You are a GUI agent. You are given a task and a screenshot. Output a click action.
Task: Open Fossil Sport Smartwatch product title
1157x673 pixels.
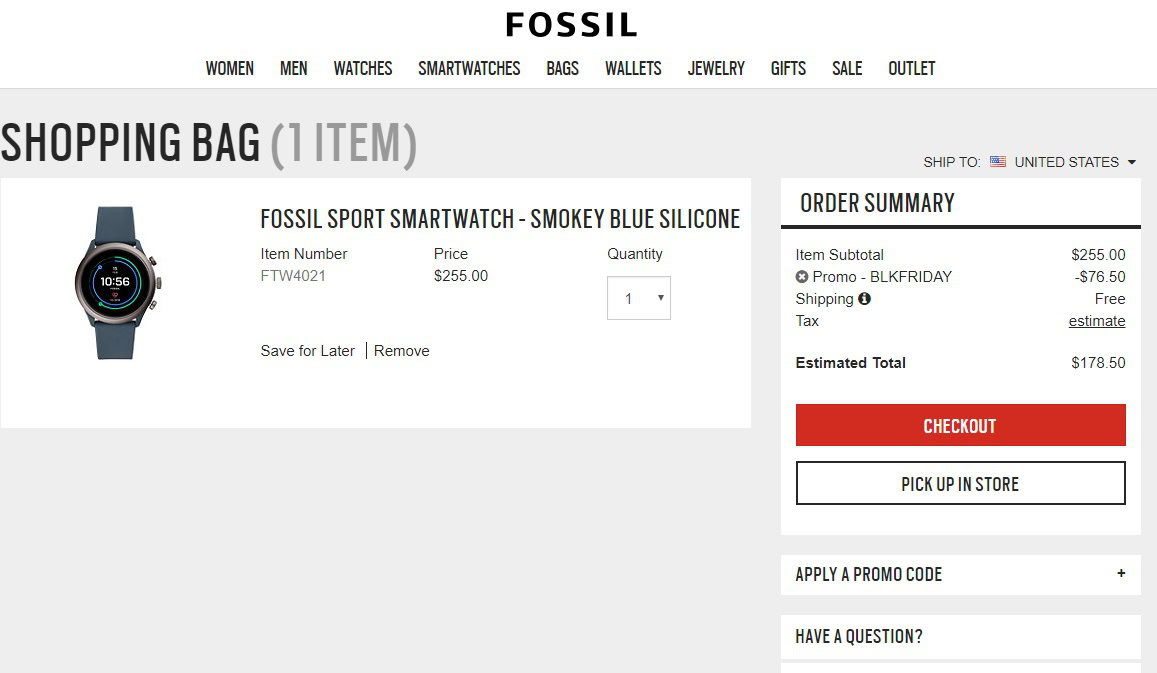pos(500,219)
